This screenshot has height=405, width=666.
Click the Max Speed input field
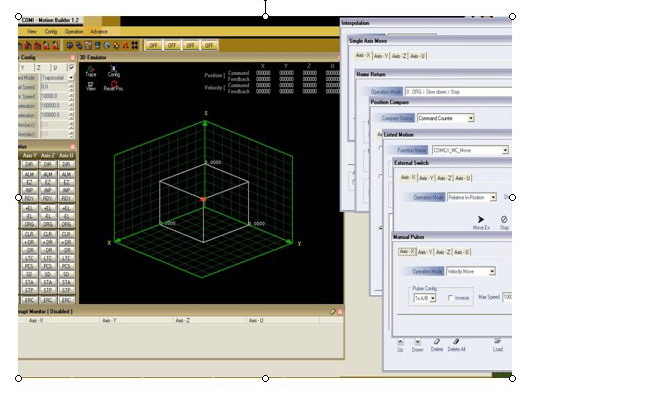coord(507,297)
